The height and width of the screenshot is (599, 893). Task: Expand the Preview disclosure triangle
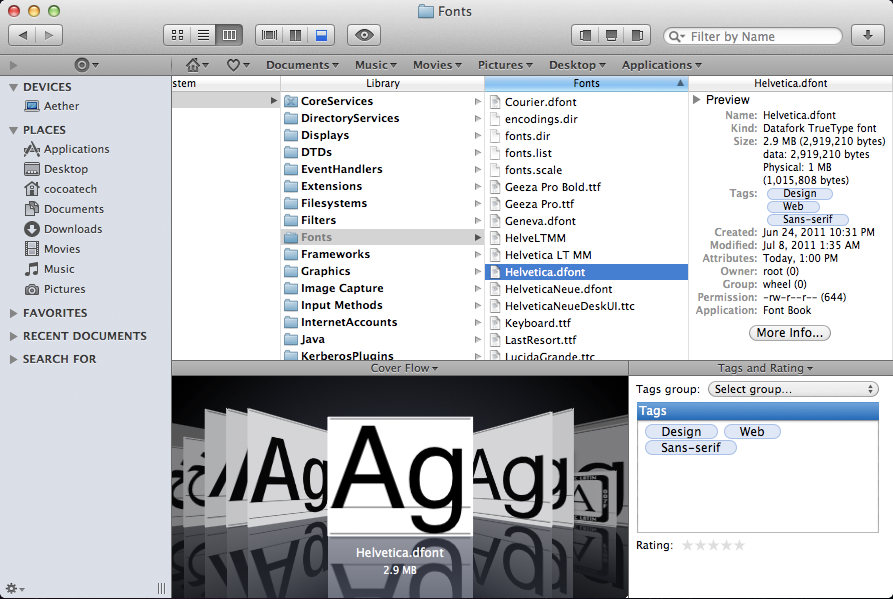point(697,100)
